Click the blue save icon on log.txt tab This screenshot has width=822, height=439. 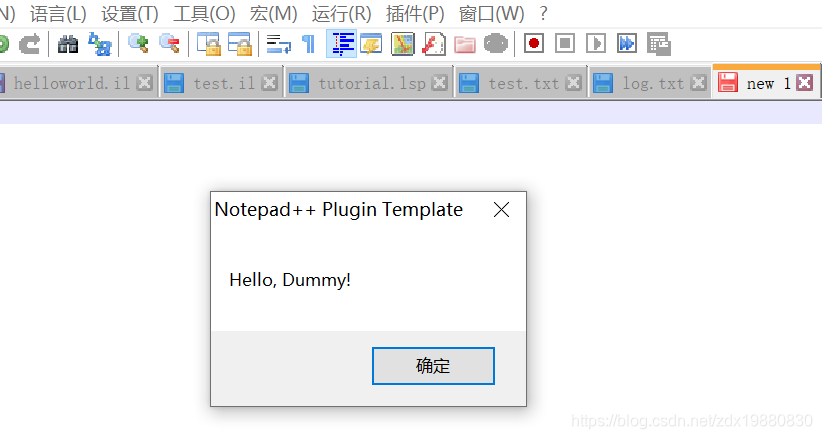(x=603, y=83)
